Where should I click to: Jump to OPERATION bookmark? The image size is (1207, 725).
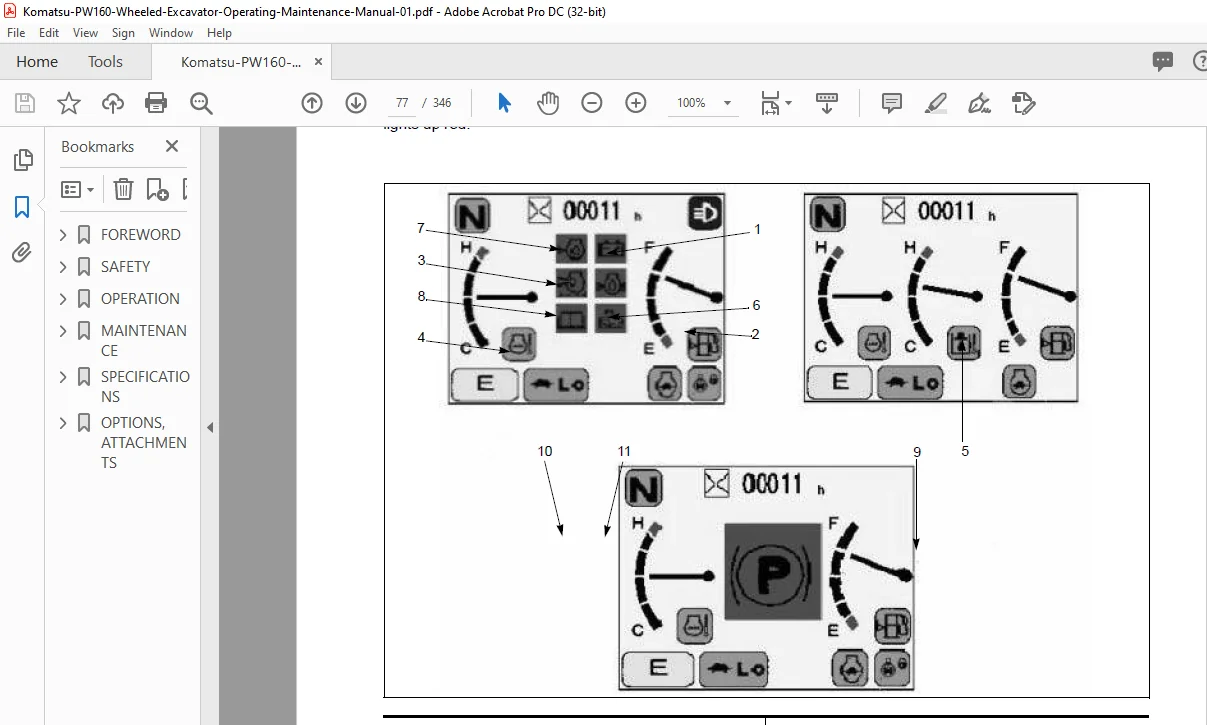[x=140, y=299]
